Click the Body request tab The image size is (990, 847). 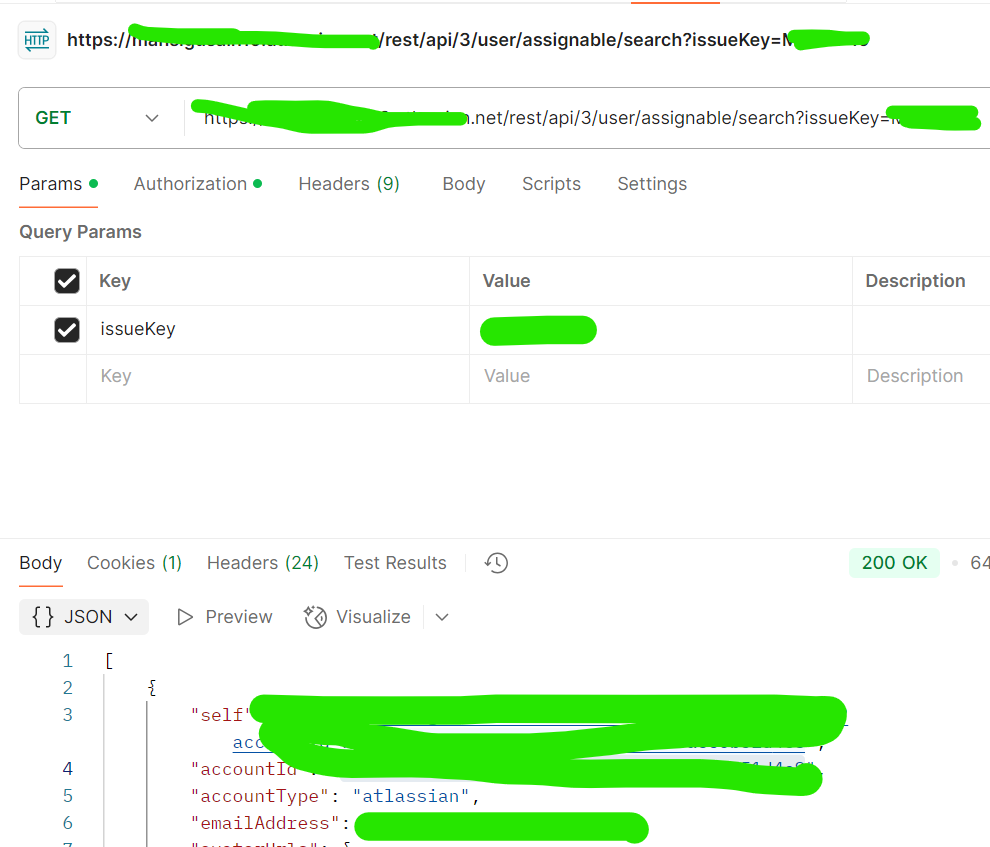coord(463,184)
